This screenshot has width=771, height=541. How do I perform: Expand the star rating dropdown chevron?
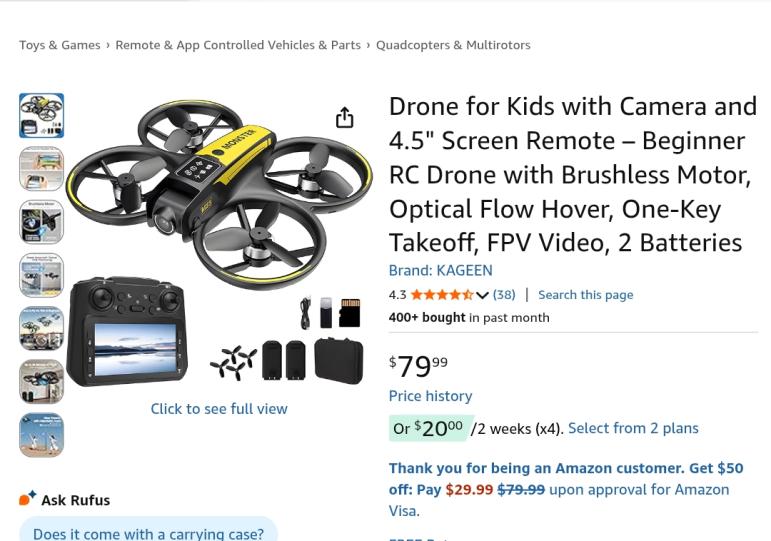(482, 295)
